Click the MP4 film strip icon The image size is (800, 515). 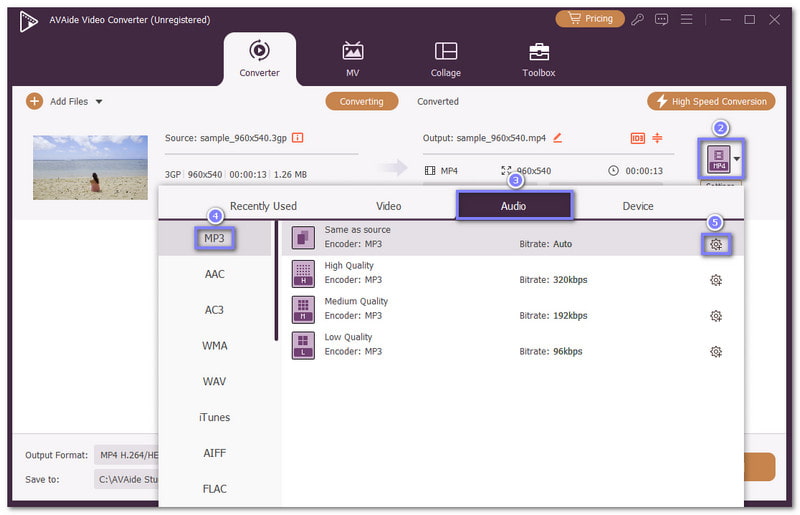[x=430, y=170]
